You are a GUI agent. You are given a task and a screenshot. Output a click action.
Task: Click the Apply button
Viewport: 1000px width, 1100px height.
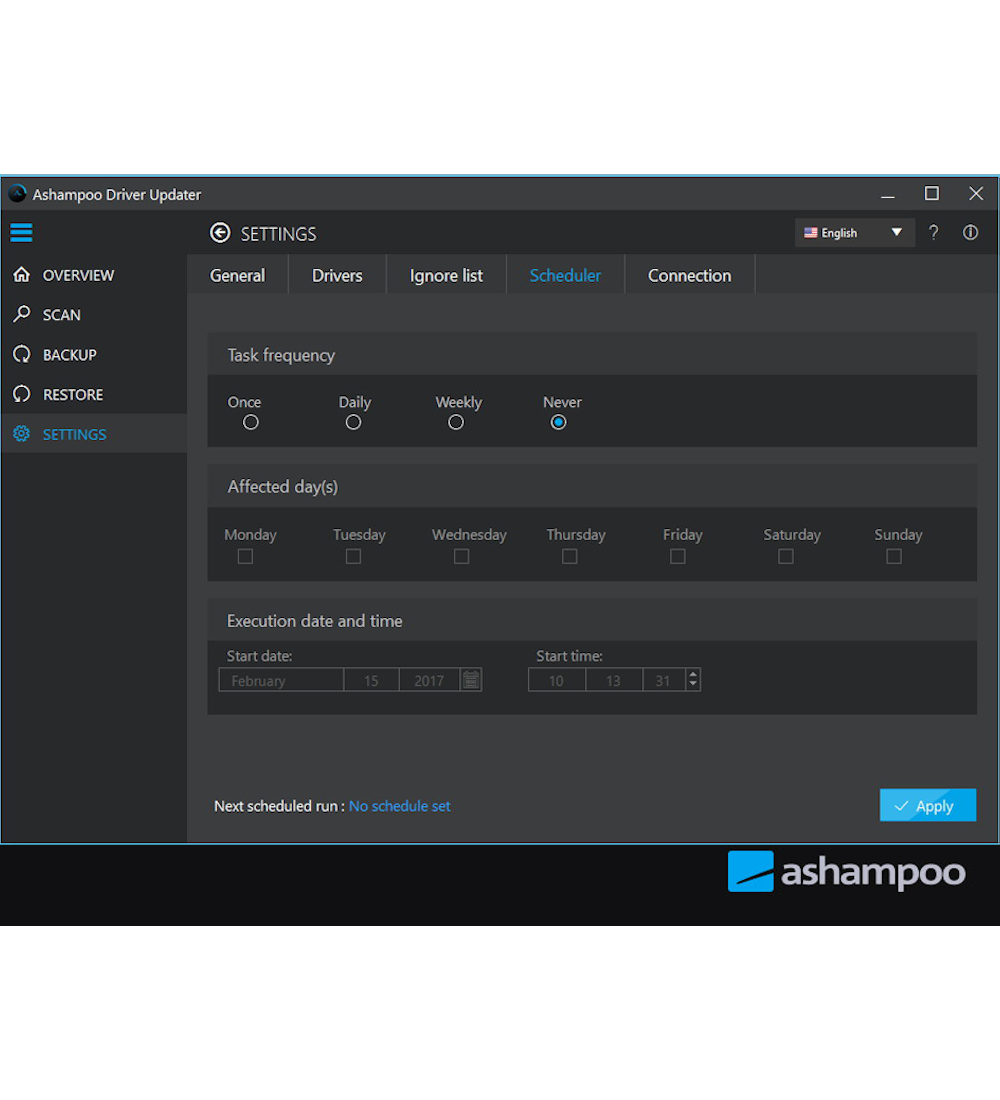(x=927, y=806)
